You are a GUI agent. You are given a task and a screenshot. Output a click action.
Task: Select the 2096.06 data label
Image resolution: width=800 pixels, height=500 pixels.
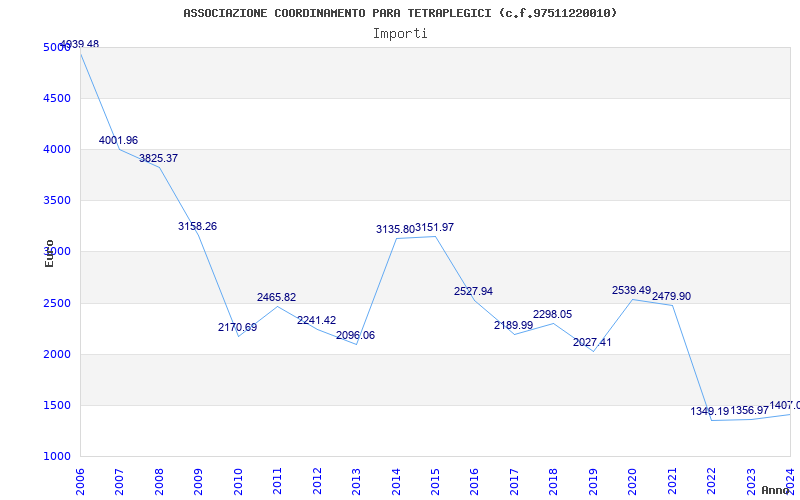(x=356, y=335)
